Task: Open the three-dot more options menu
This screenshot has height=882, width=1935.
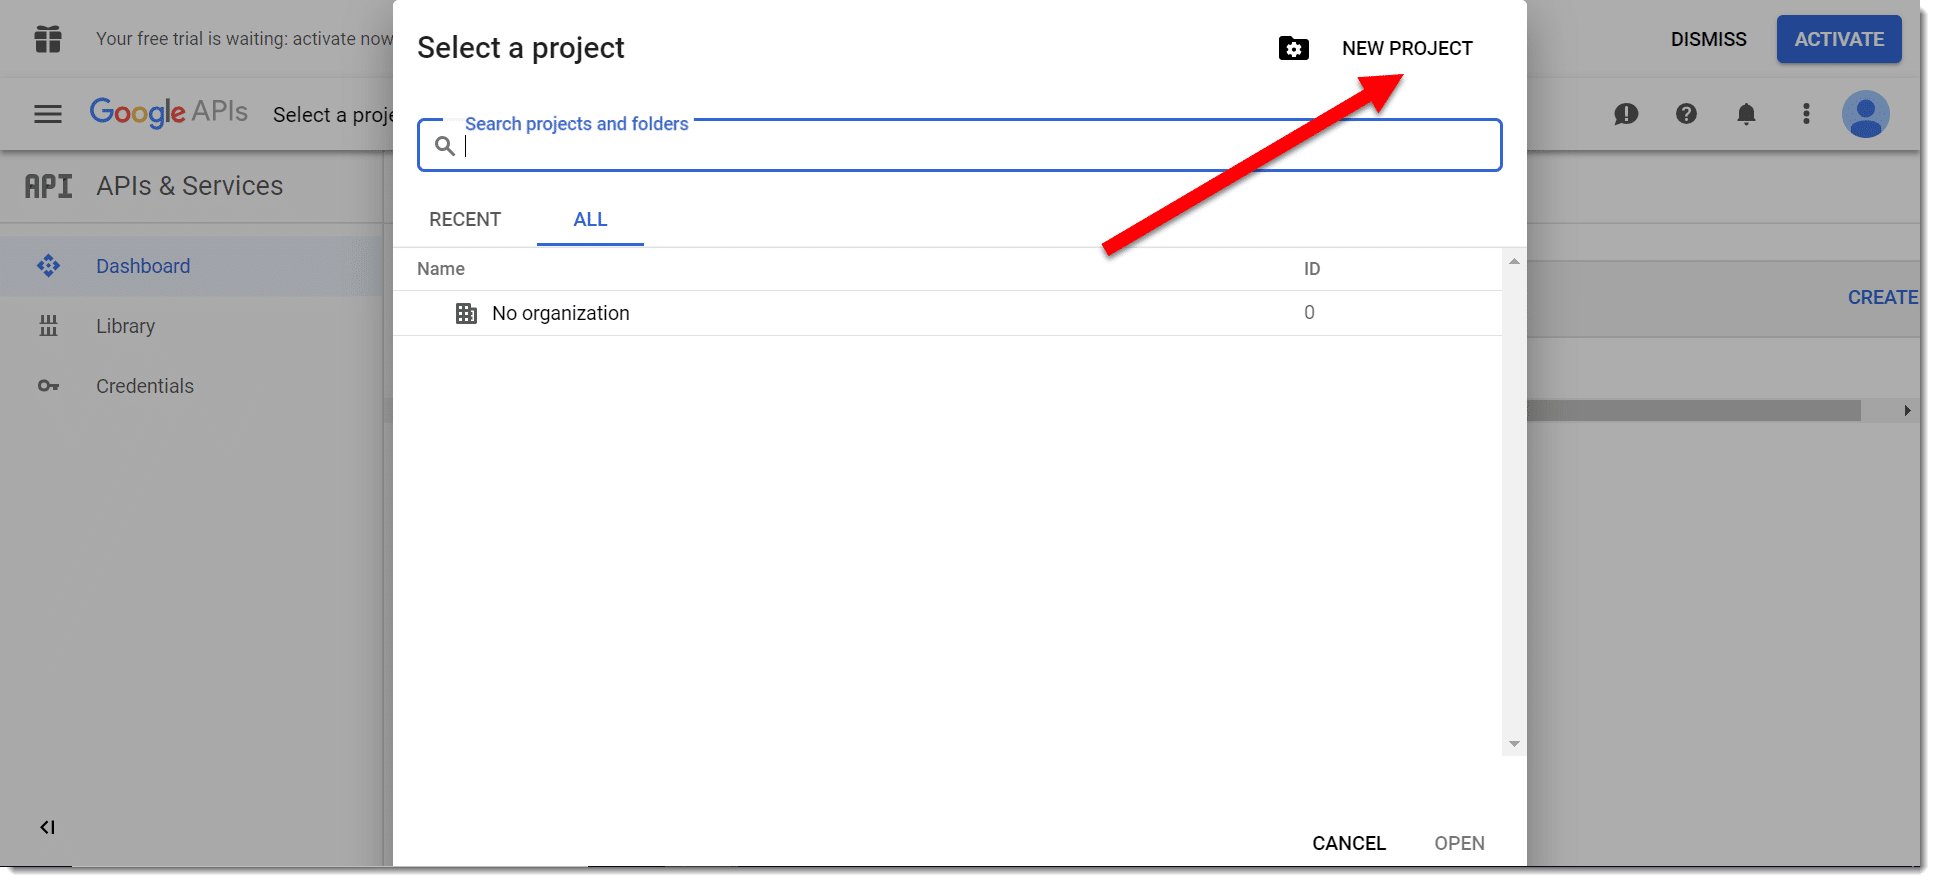Action: pyautogui.click(x=1806, y=114)
